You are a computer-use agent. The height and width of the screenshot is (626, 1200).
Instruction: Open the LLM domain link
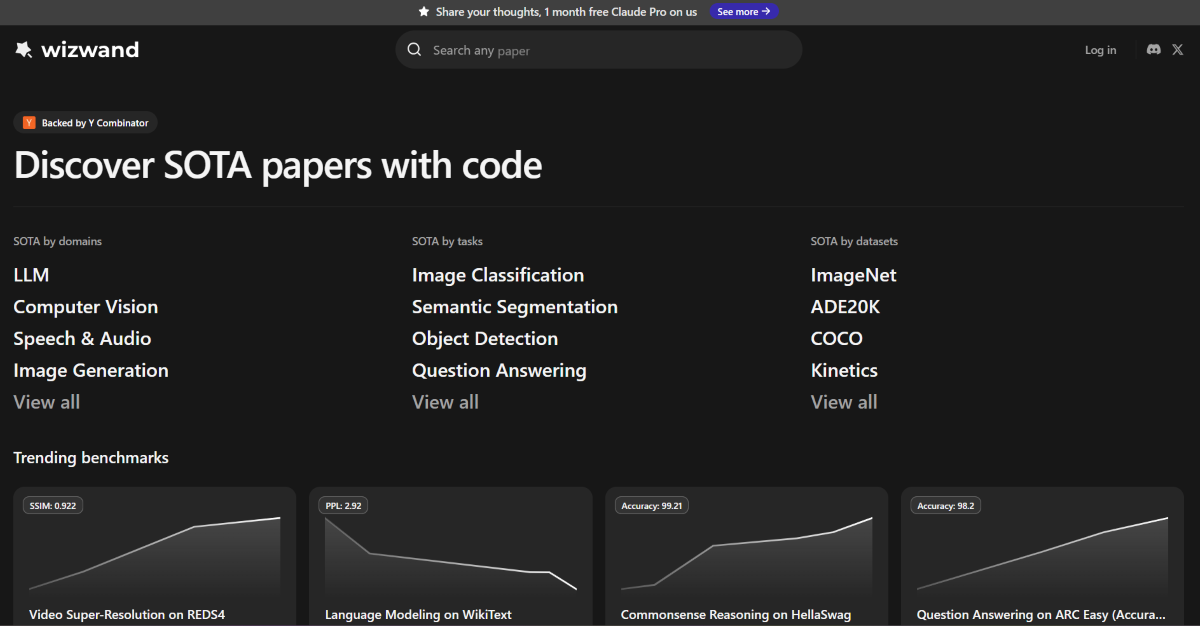tap(31, 275)
